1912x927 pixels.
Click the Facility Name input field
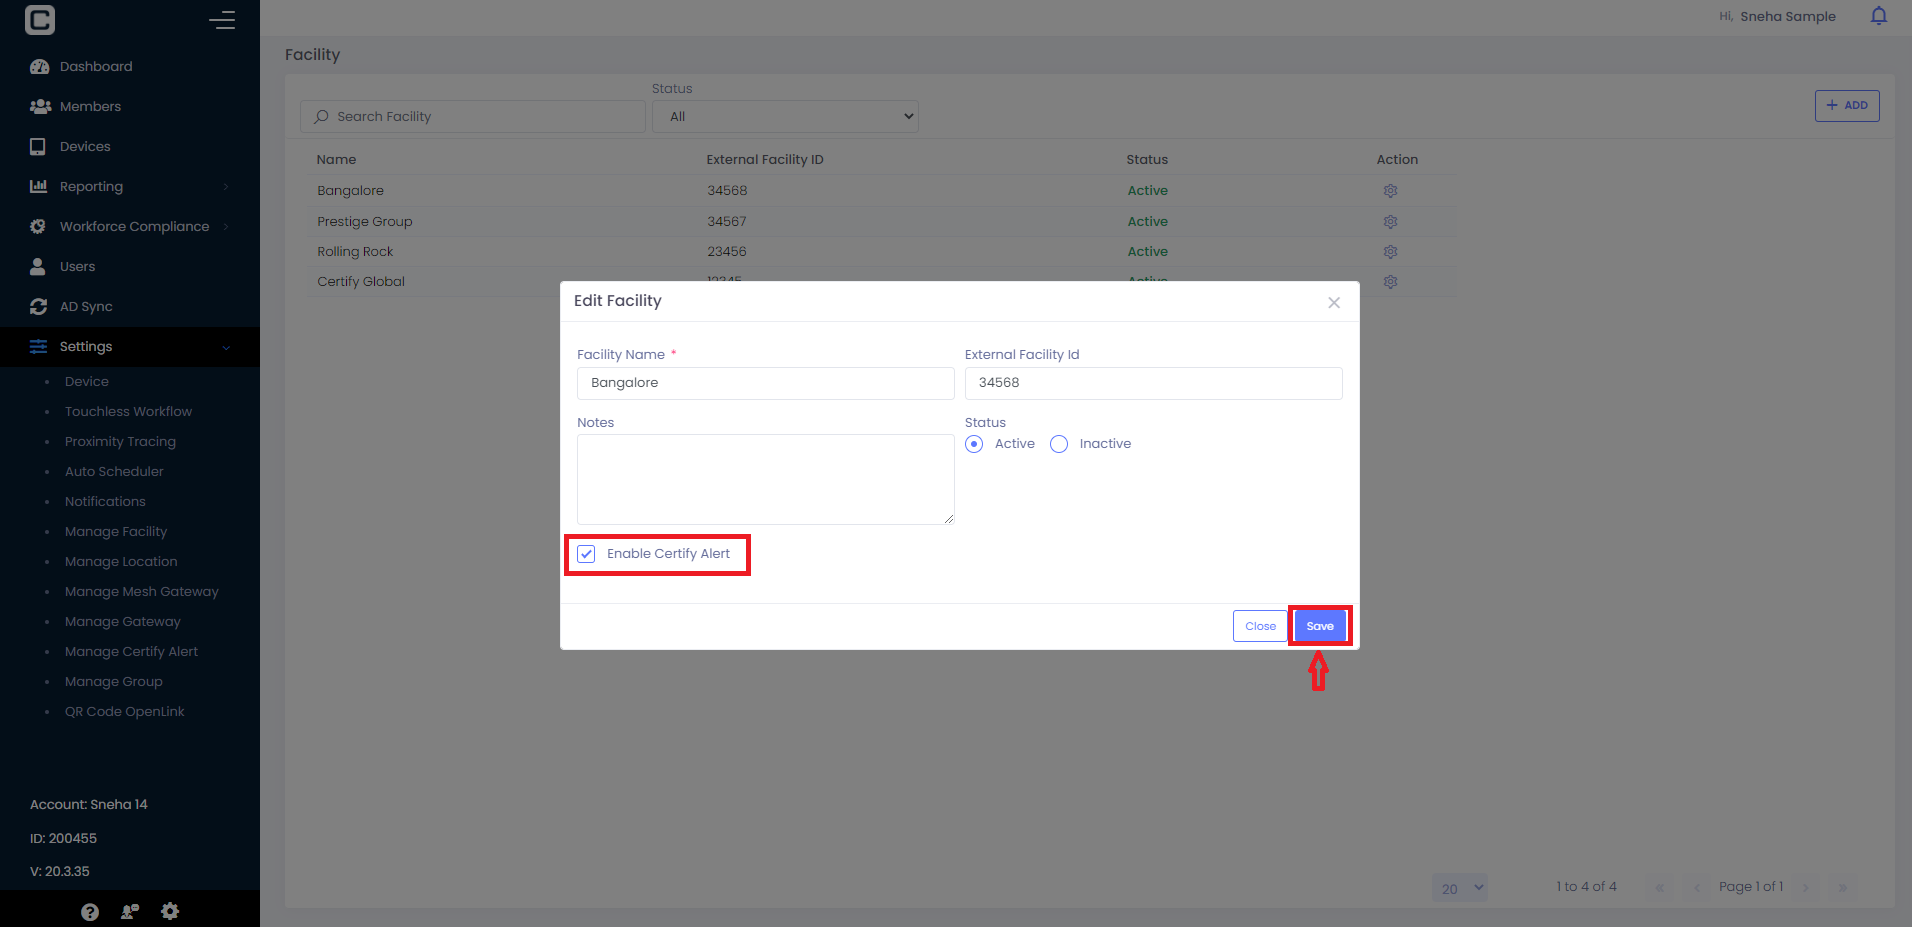pyautogui.click(x=765, y=383)
